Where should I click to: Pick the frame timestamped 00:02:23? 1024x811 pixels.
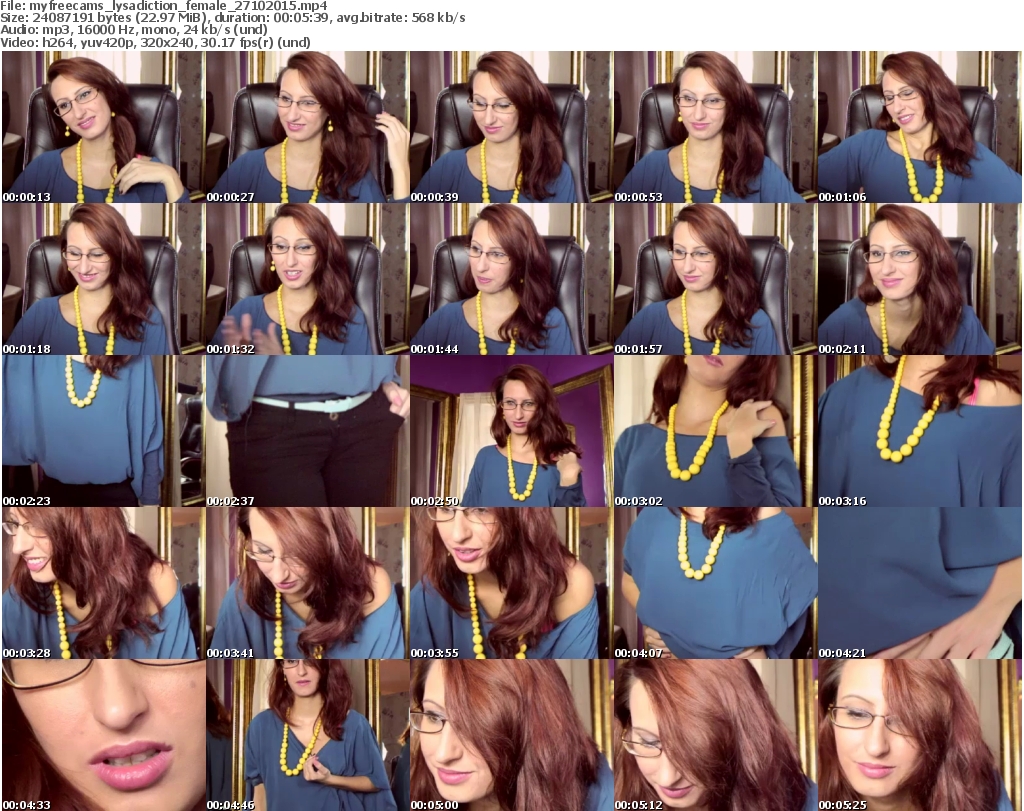[103, 431]
